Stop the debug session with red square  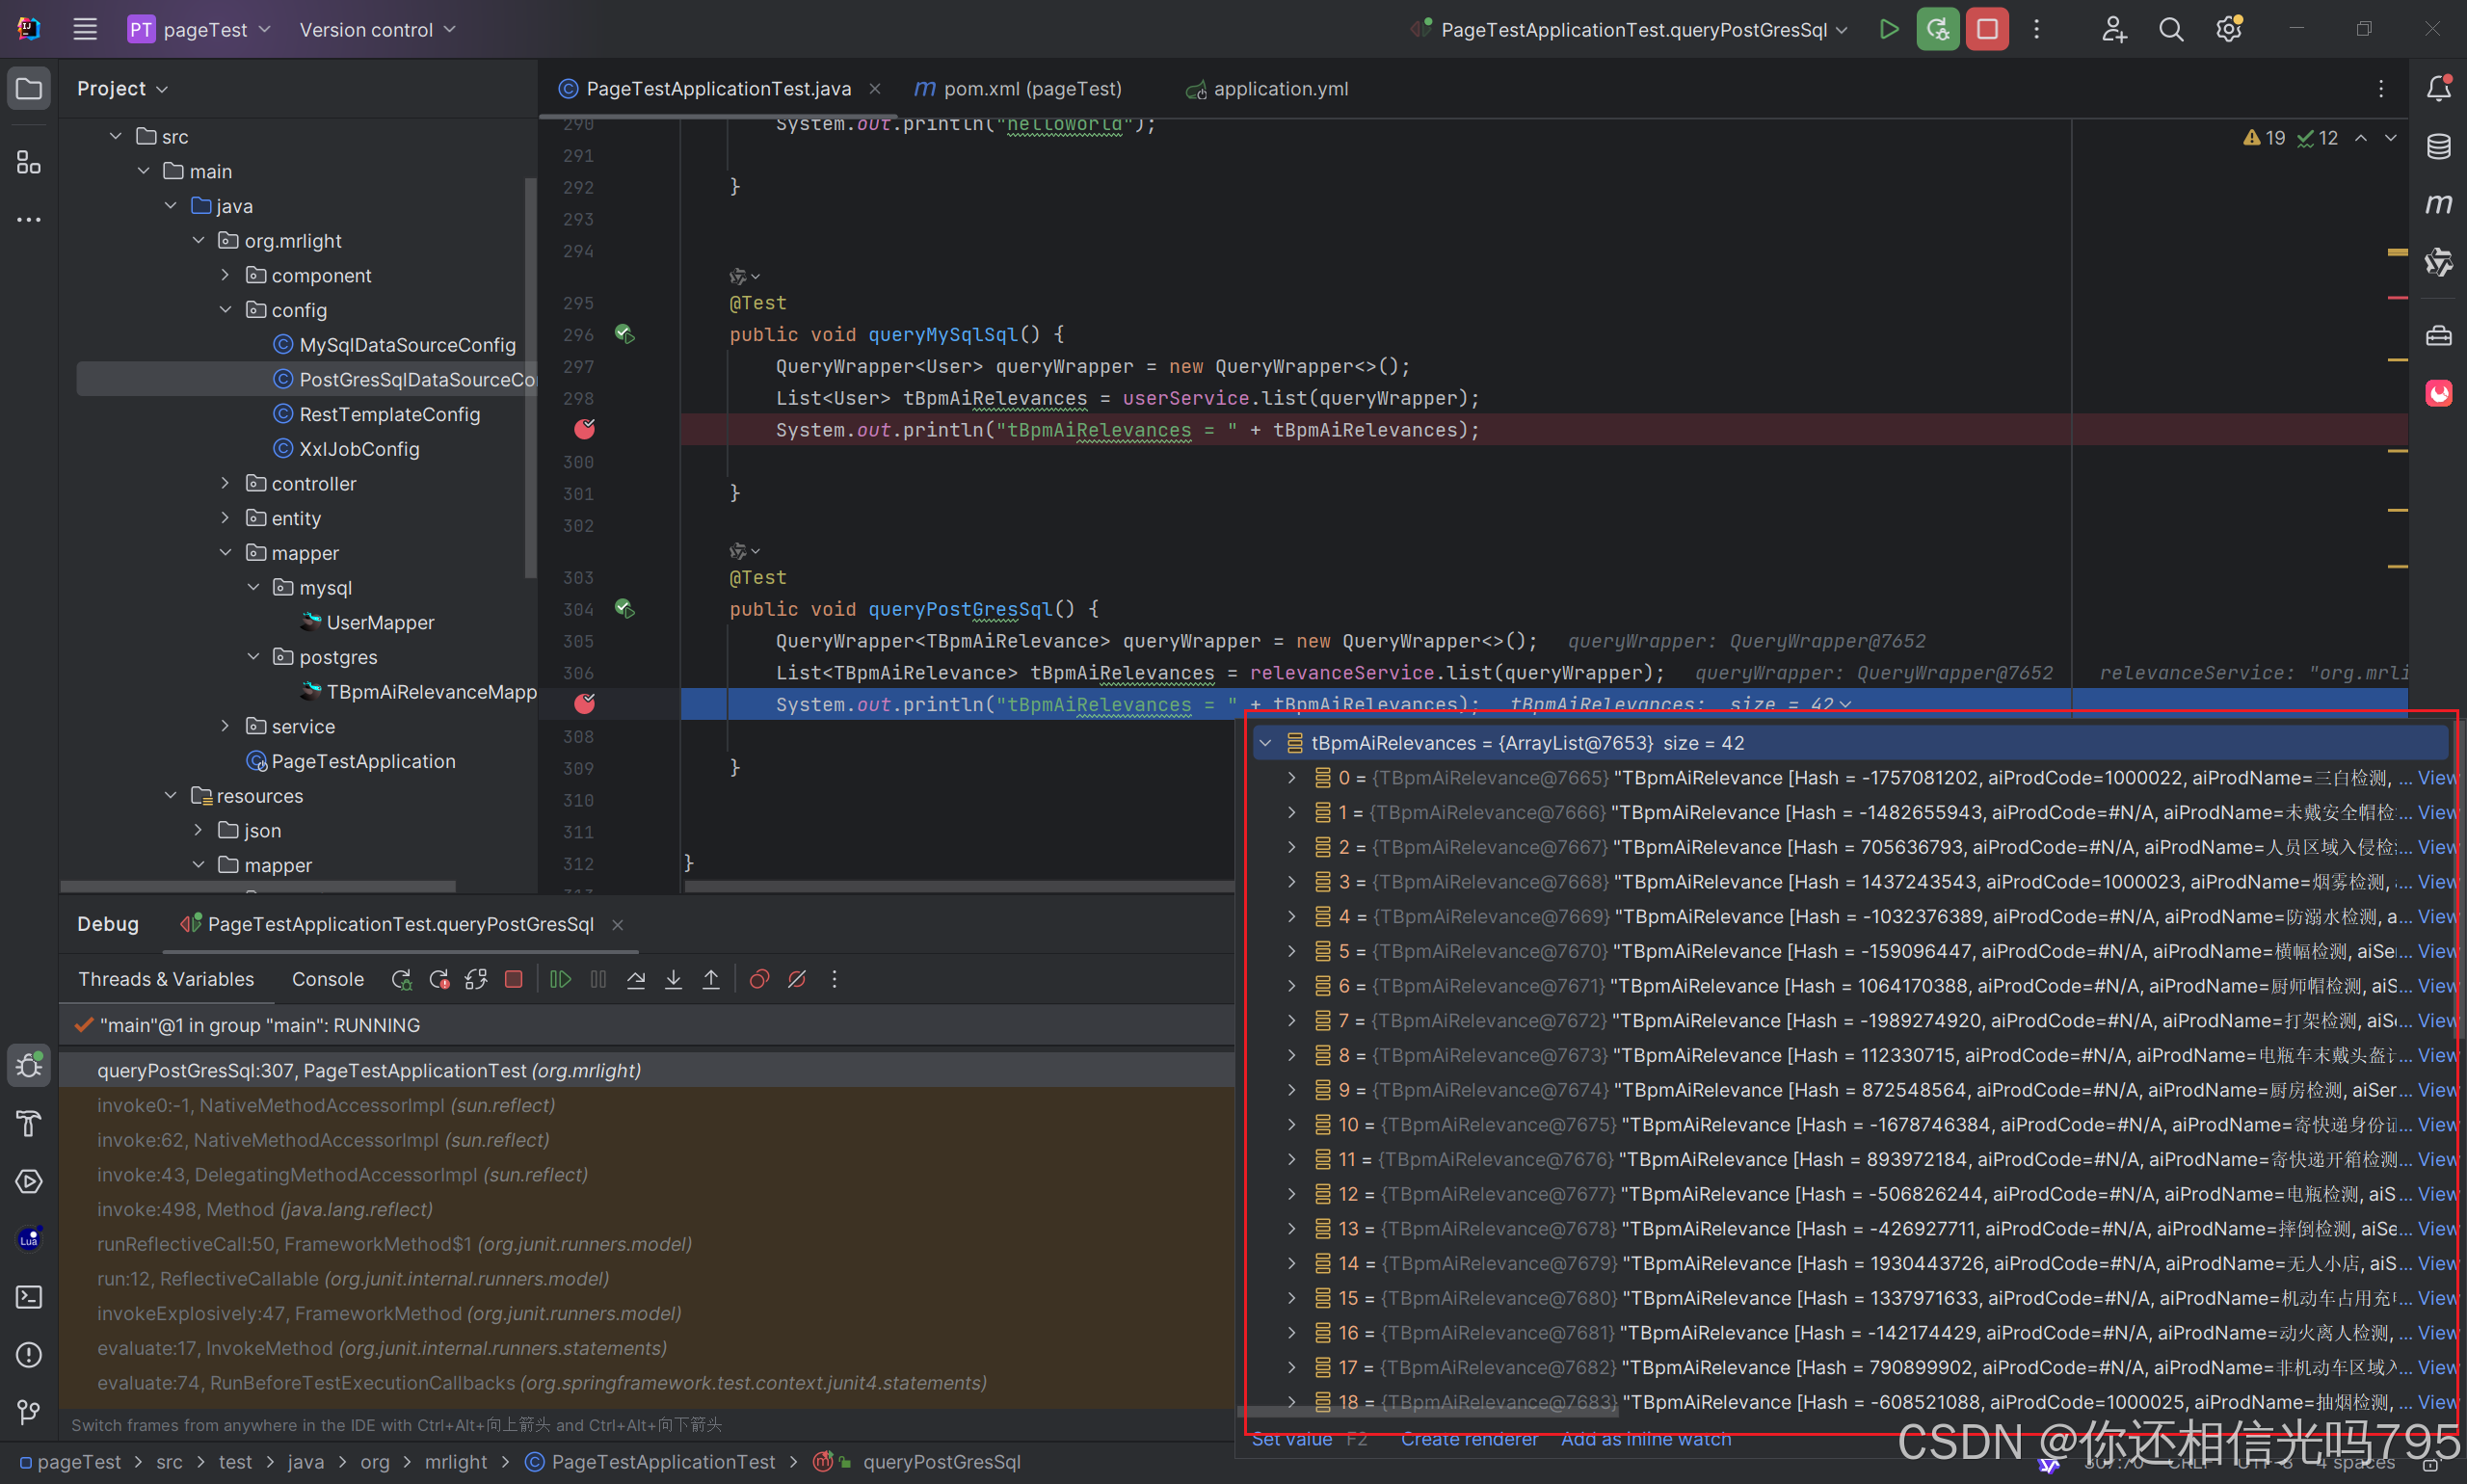tap(1986, 29)
